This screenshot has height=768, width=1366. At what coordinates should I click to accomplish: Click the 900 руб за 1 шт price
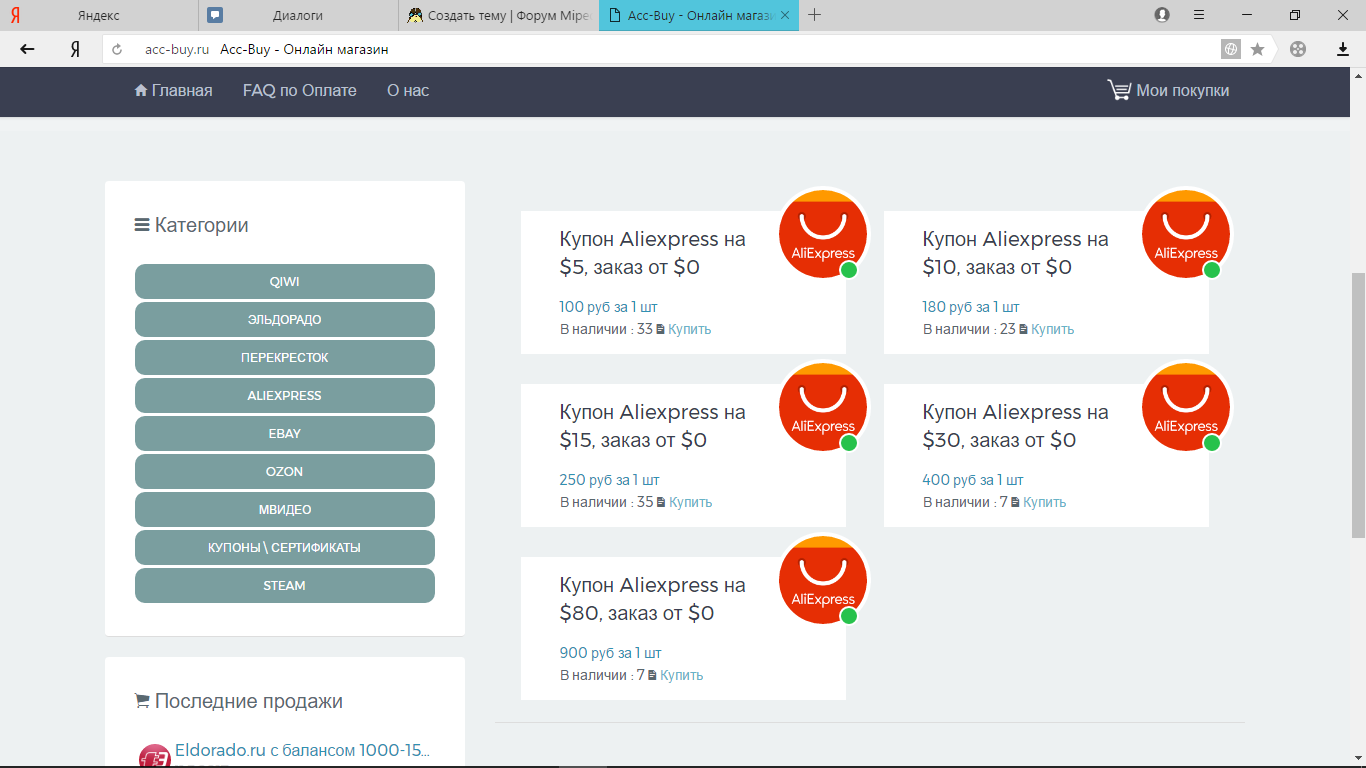[x=610, y=653]
